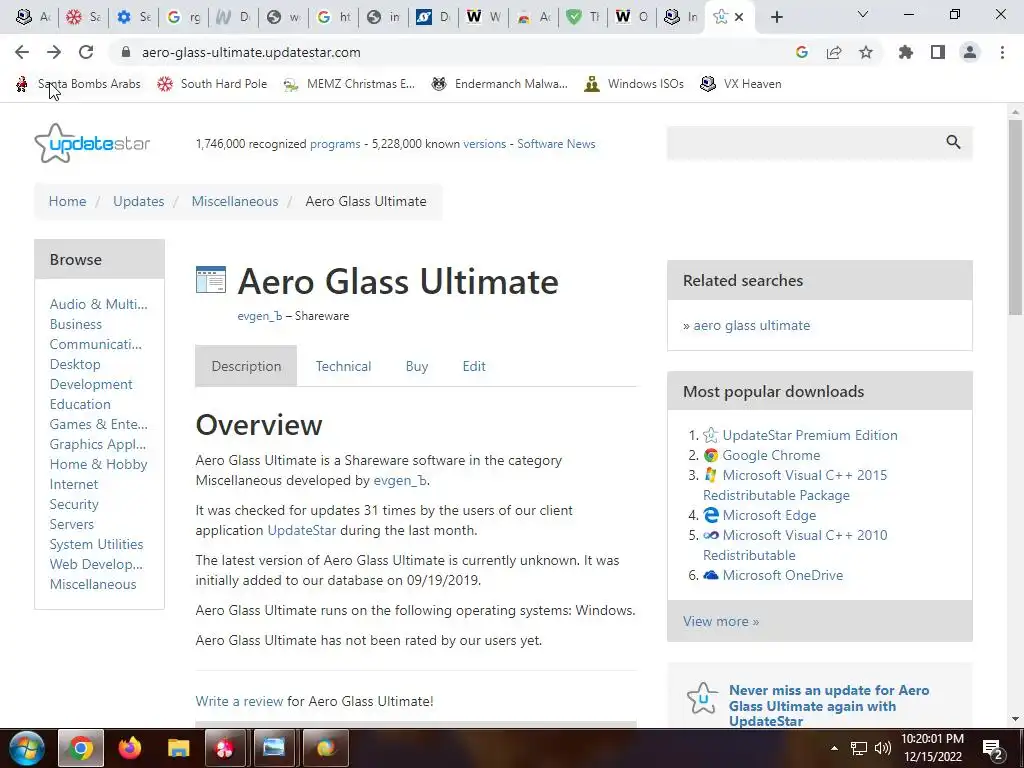This screenshot has height=768, width=1024.
Task: Select the Description tab
Action: tap(246, 366)
